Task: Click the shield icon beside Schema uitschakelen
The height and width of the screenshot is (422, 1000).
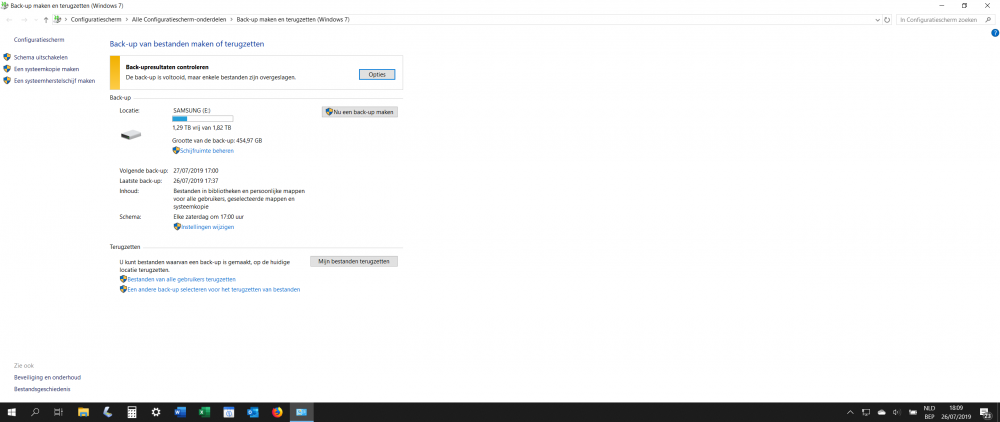Action: pos(7,57)
